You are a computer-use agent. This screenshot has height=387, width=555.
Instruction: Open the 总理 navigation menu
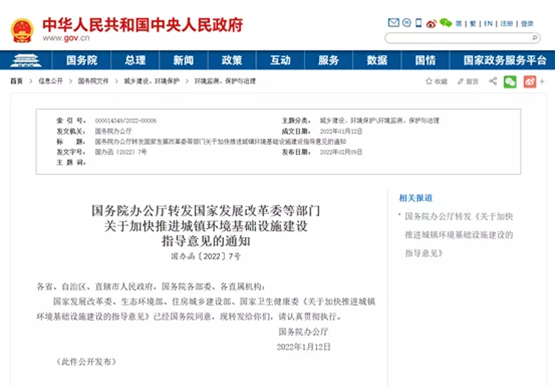tap(135, 60)
